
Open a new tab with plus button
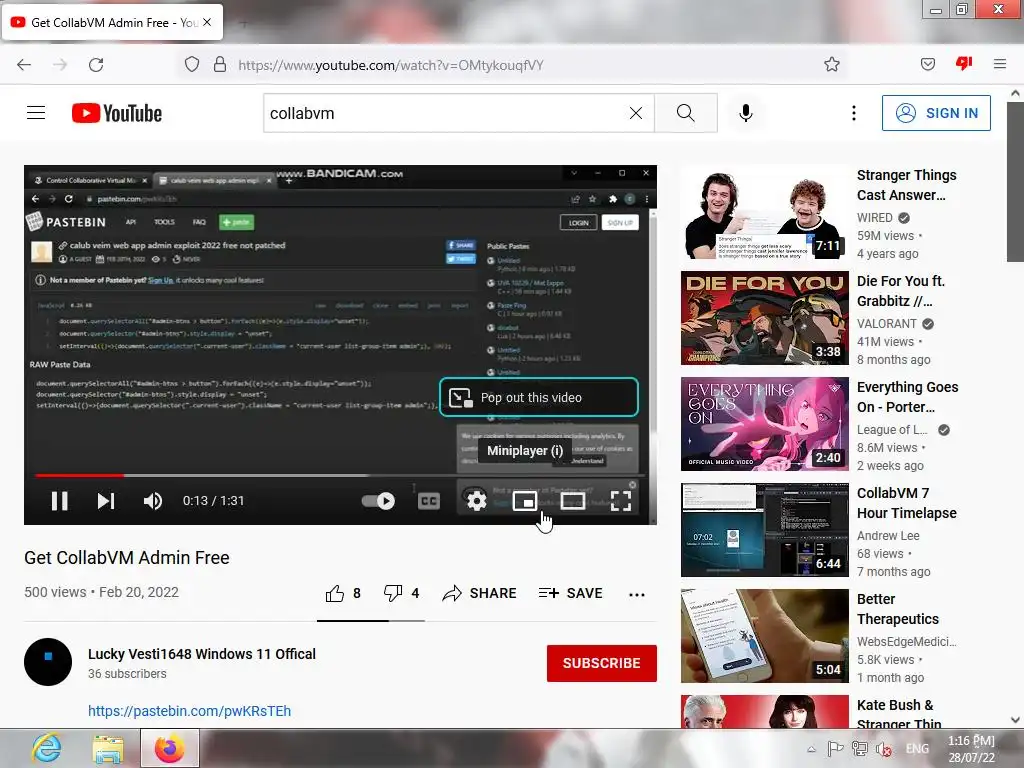coord(243,24)
